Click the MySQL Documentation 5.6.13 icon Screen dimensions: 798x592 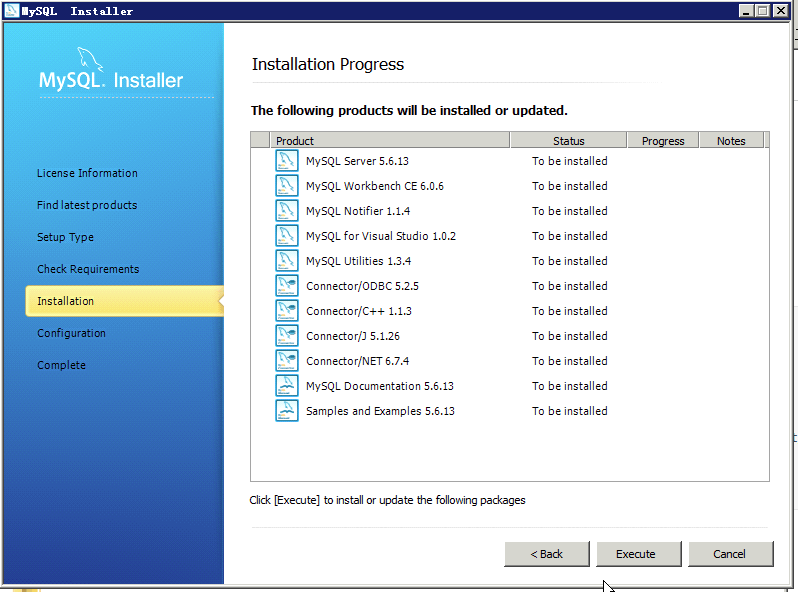tap(287, 385)
